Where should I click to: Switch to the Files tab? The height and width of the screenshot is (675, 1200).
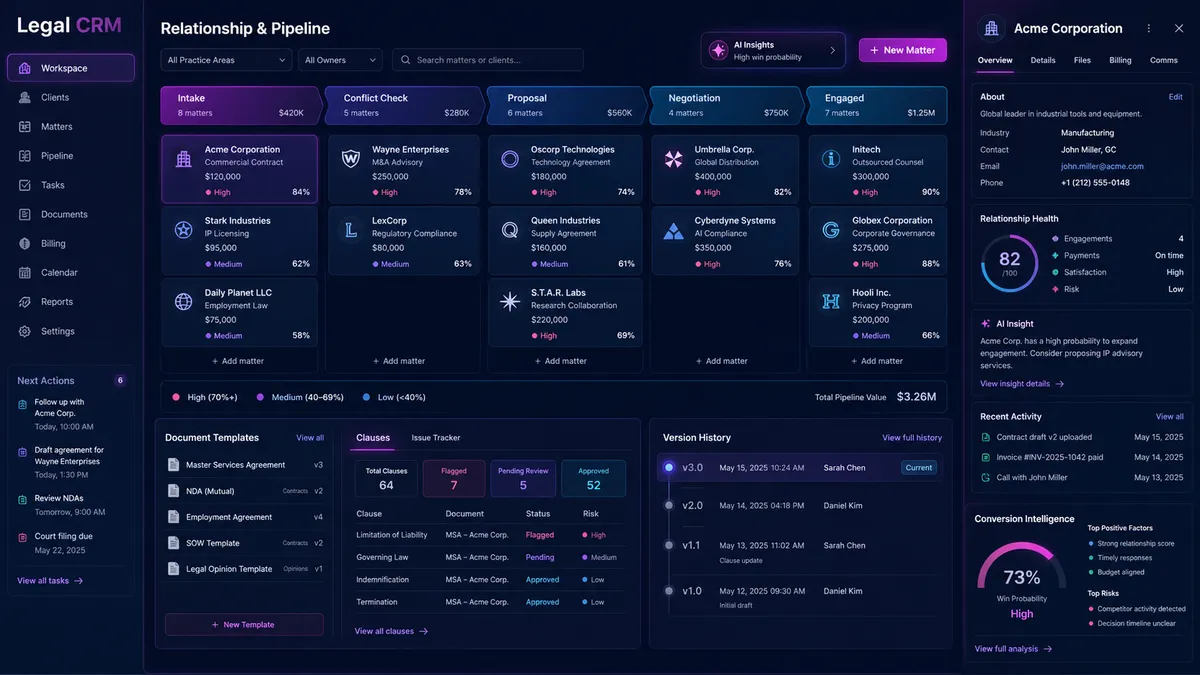pyautogui.click(x=1082, y=60)
